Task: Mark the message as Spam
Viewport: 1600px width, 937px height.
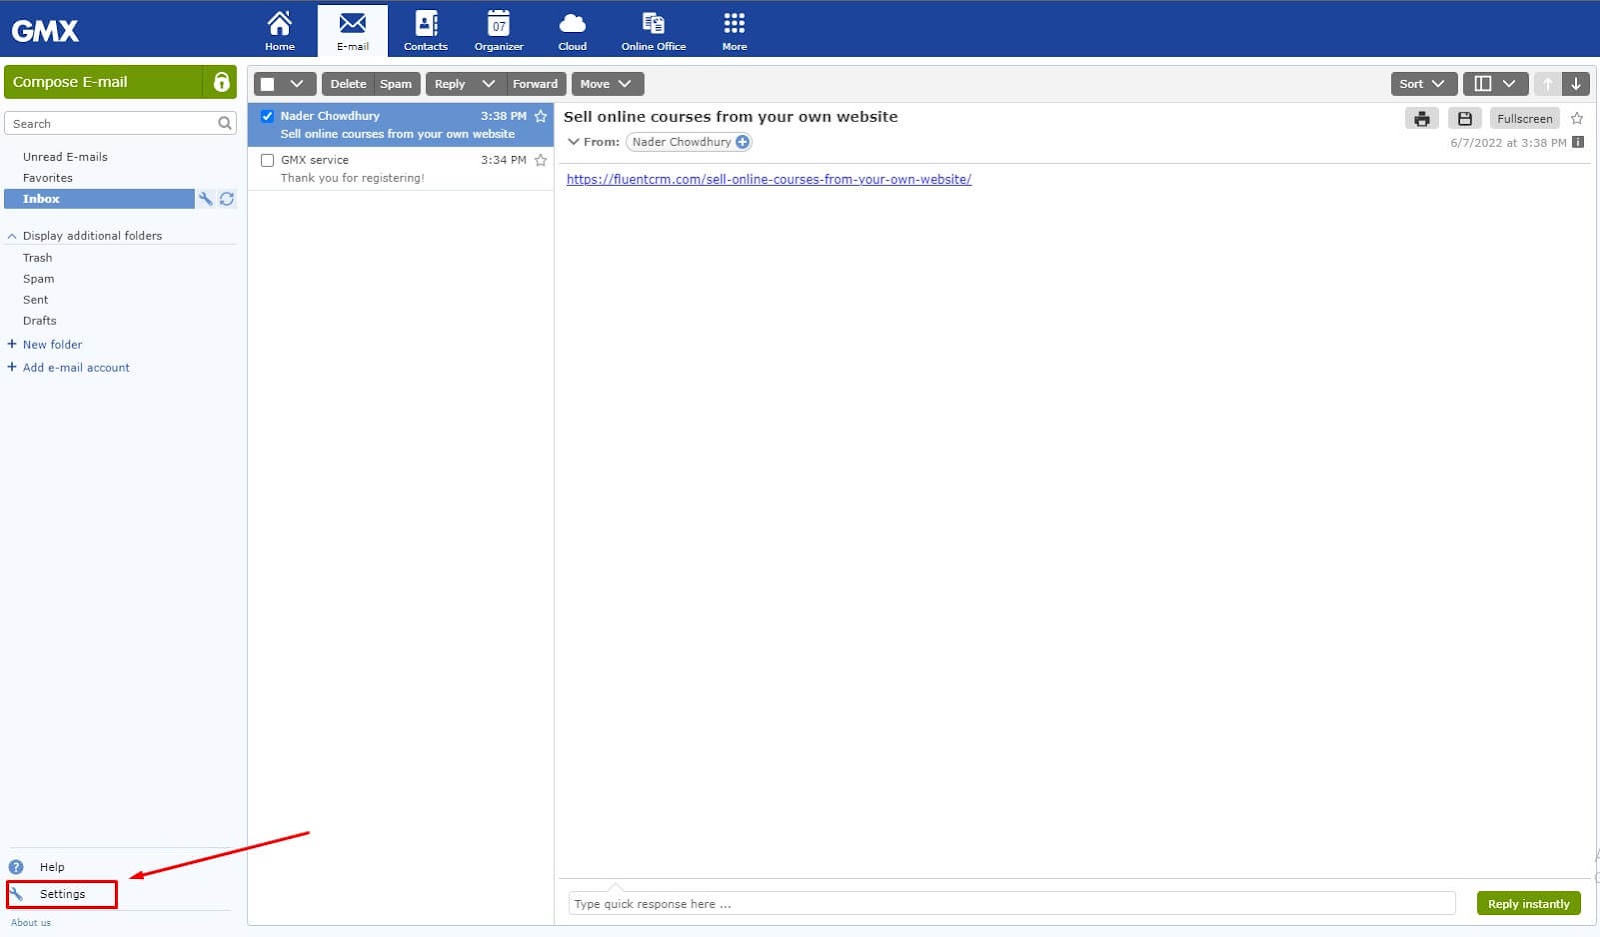Action: (x=396, y=84)
